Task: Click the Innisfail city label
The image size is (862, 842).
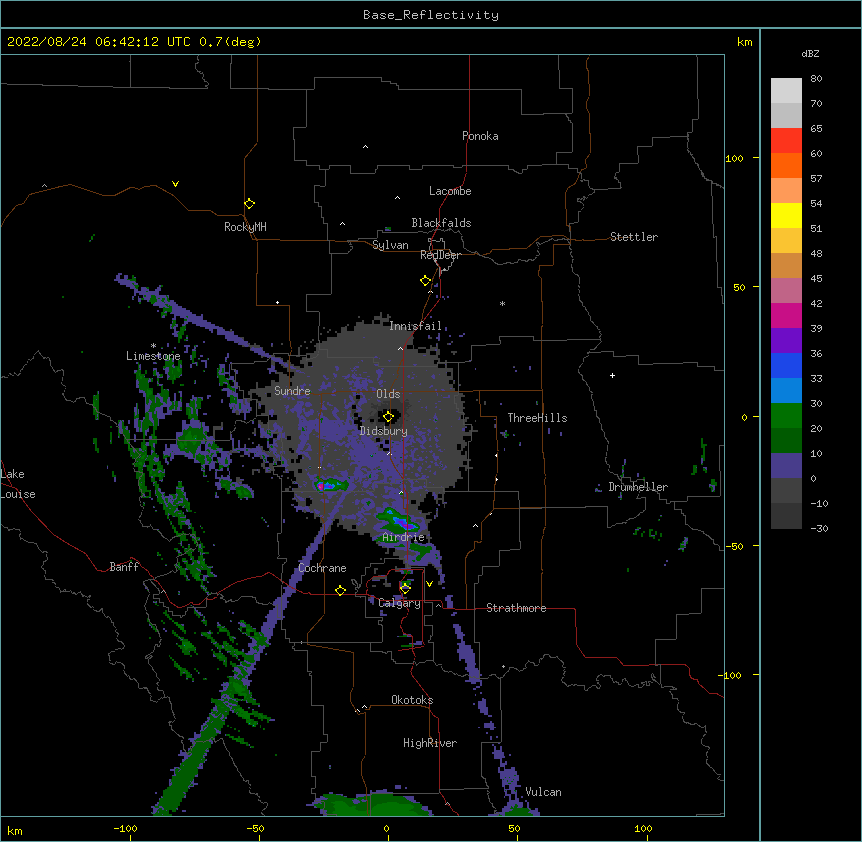Action: tap(415, 326)
